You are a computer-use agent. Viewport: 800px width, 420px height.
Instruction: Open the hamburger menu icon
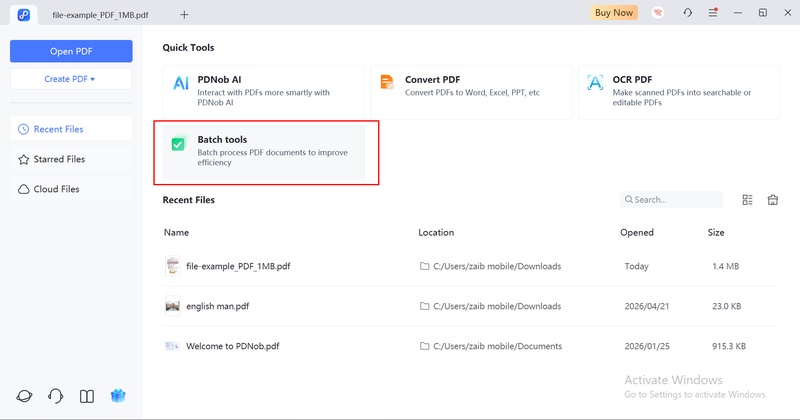pos(713,13)
